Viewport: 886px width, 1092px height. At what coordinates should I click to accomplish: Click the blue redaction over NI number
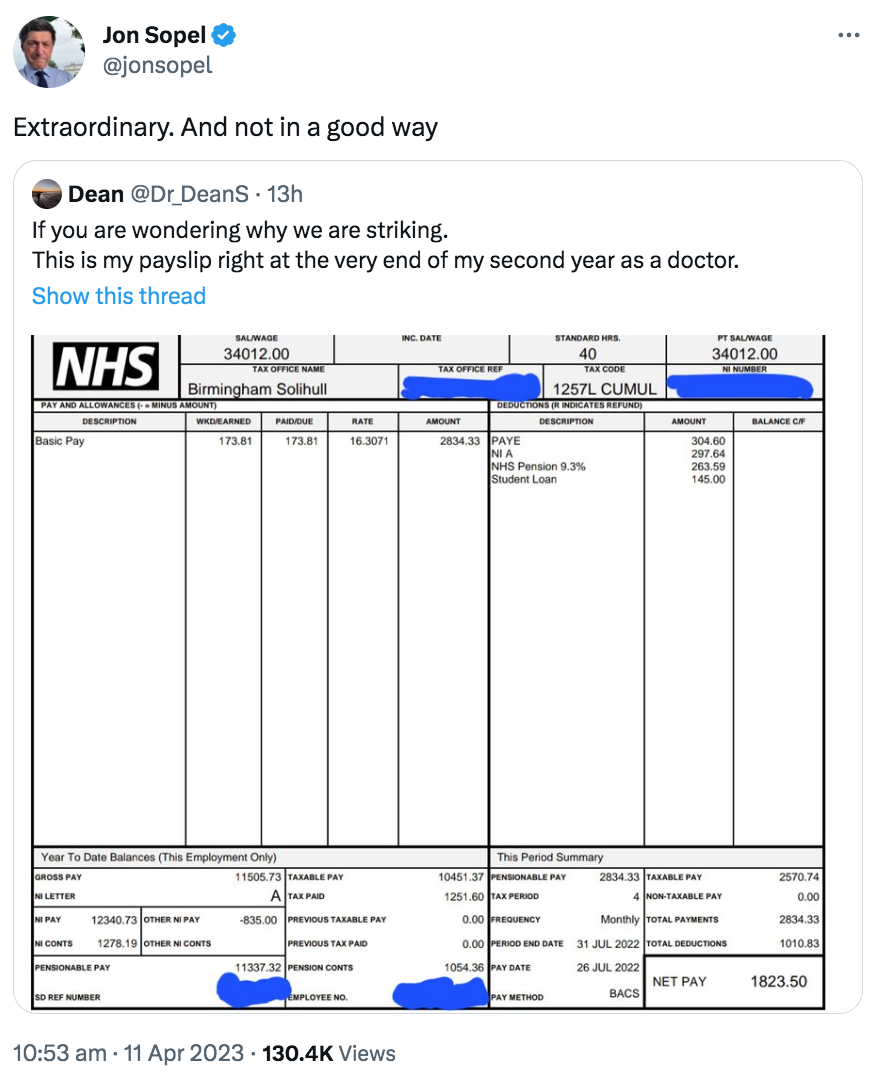pos(743,385)
